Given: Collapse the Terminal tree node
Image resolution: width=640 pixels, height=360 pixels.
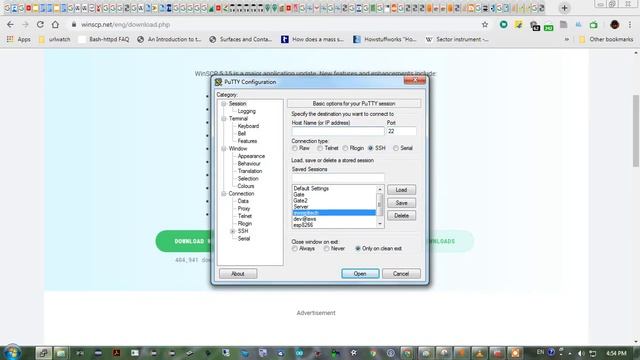Looking at the screenshot, I should (x=224, y=119).
